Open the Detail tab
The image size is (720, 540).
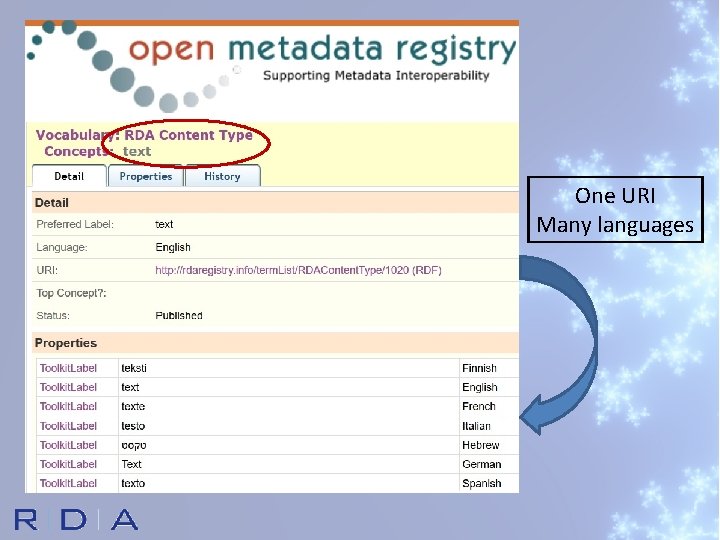point(69,176)
